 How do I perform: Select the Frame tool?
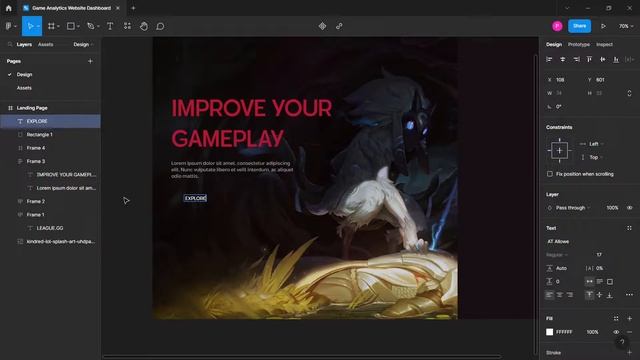(51, 26)
